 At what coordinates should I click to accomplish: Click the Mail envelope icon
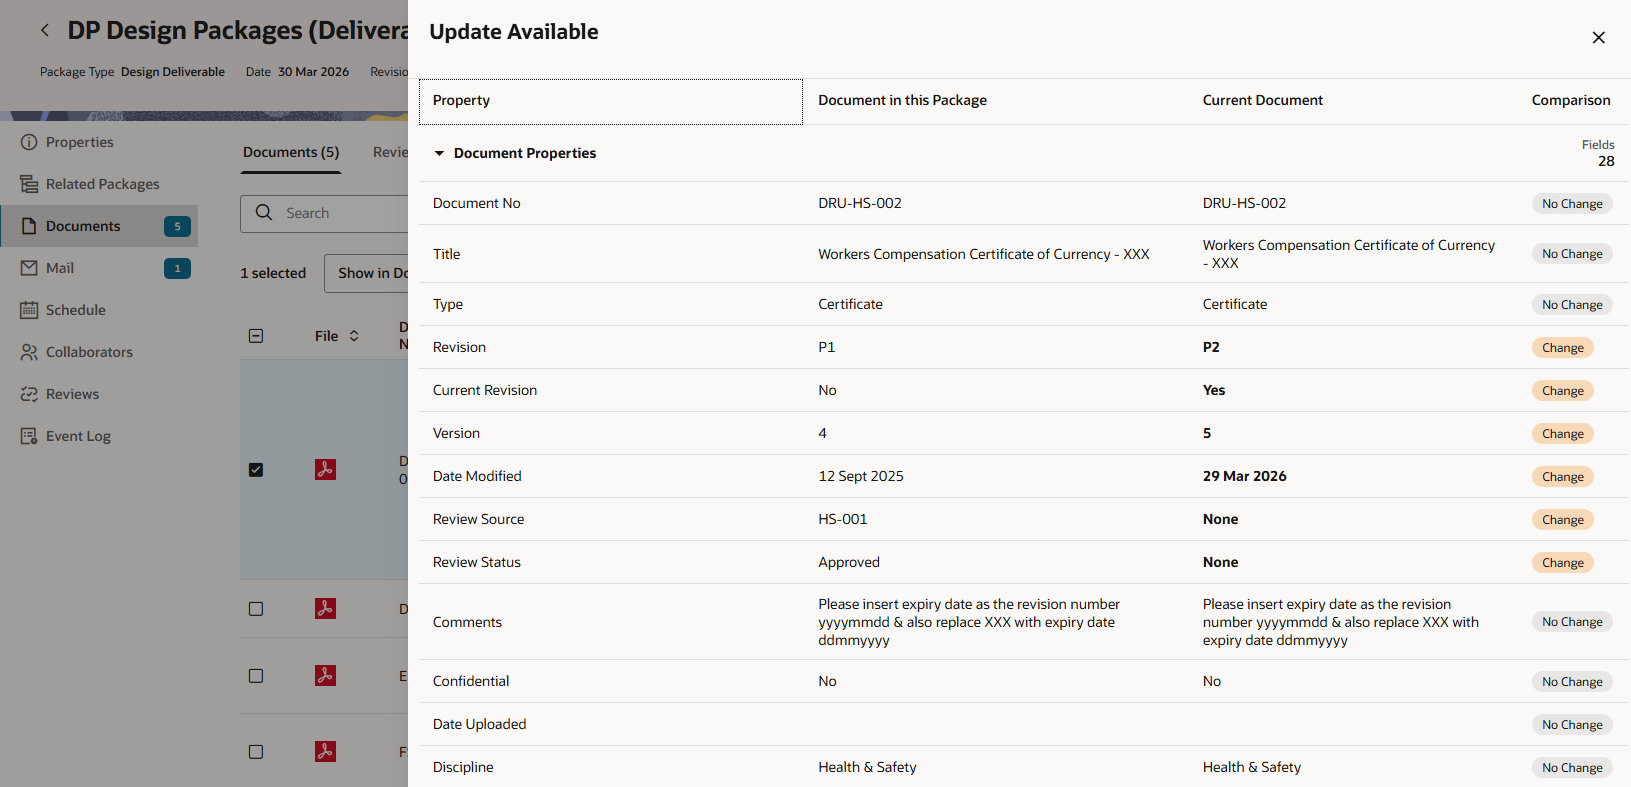coord(29,268)
